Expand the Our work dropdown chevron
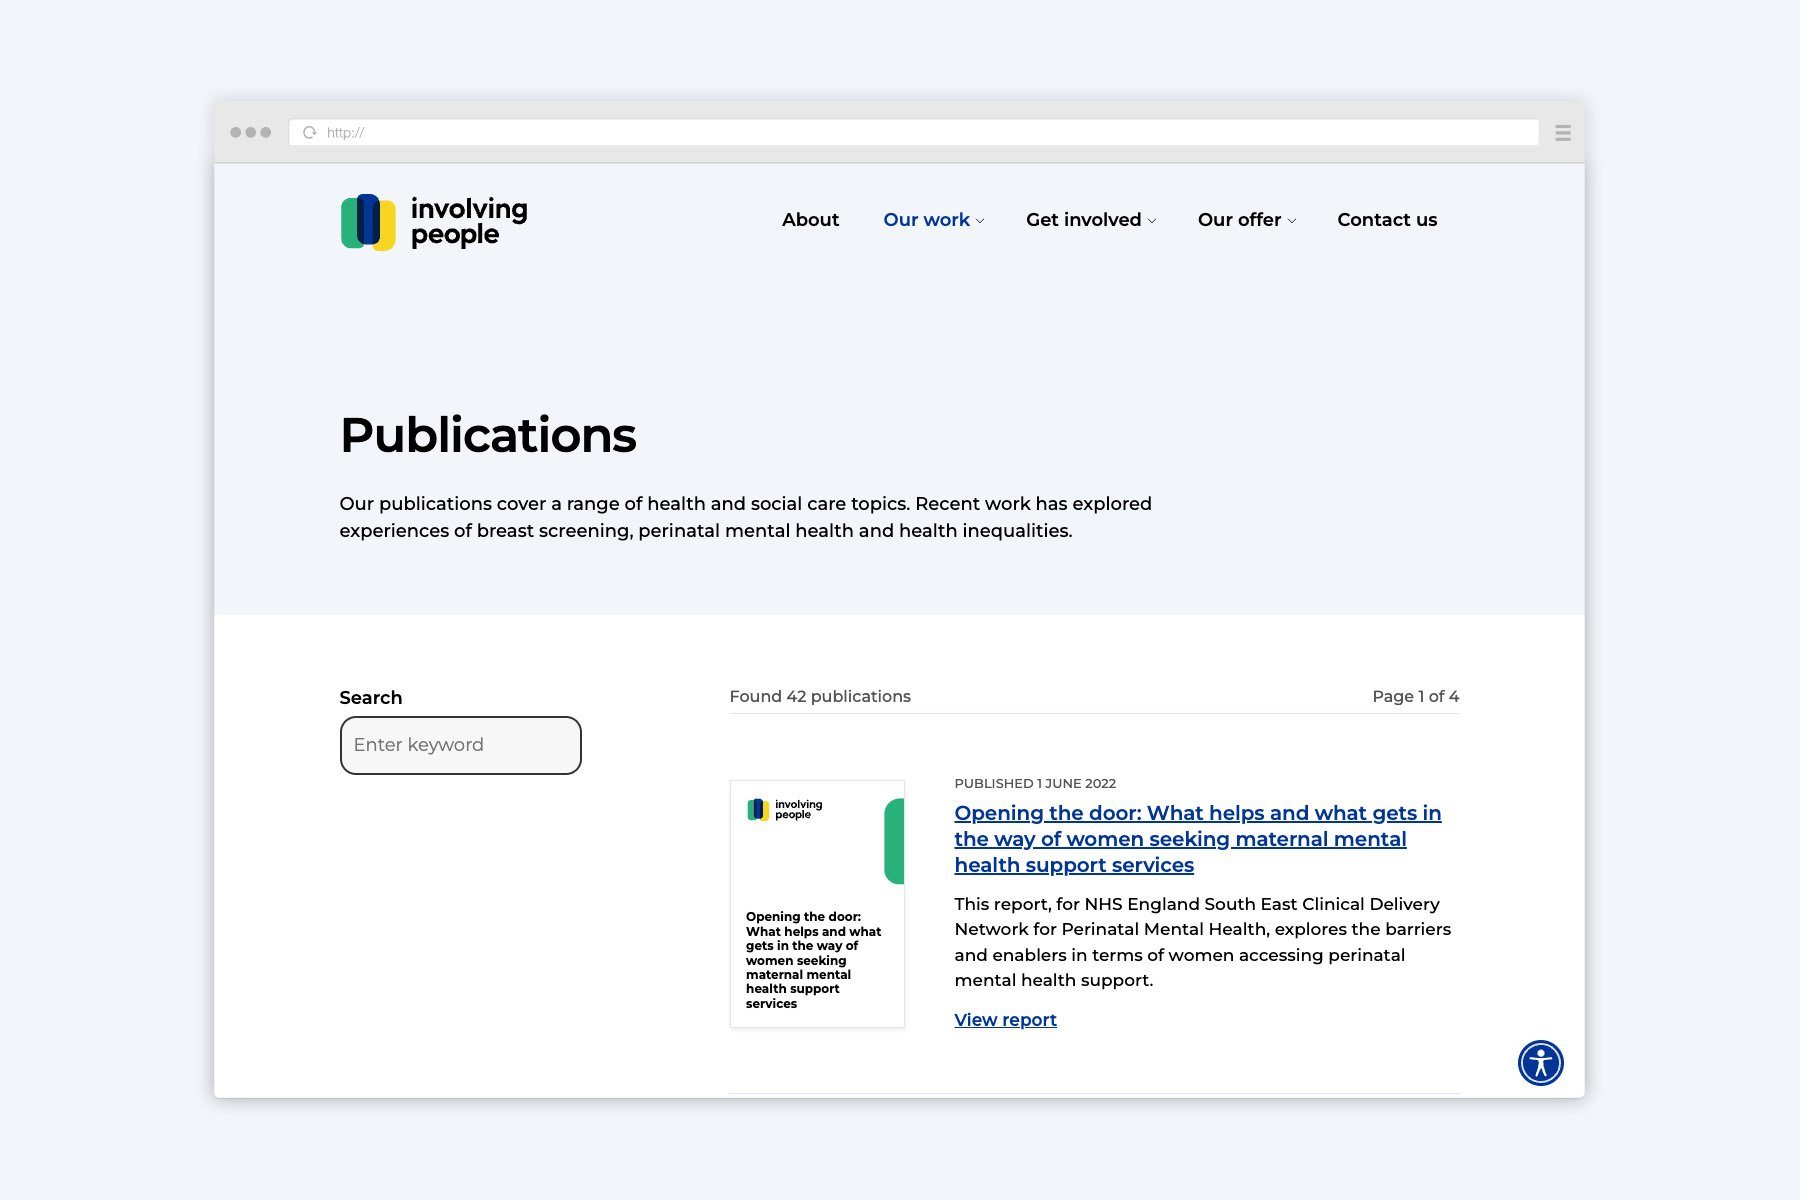 click(980, 221)
